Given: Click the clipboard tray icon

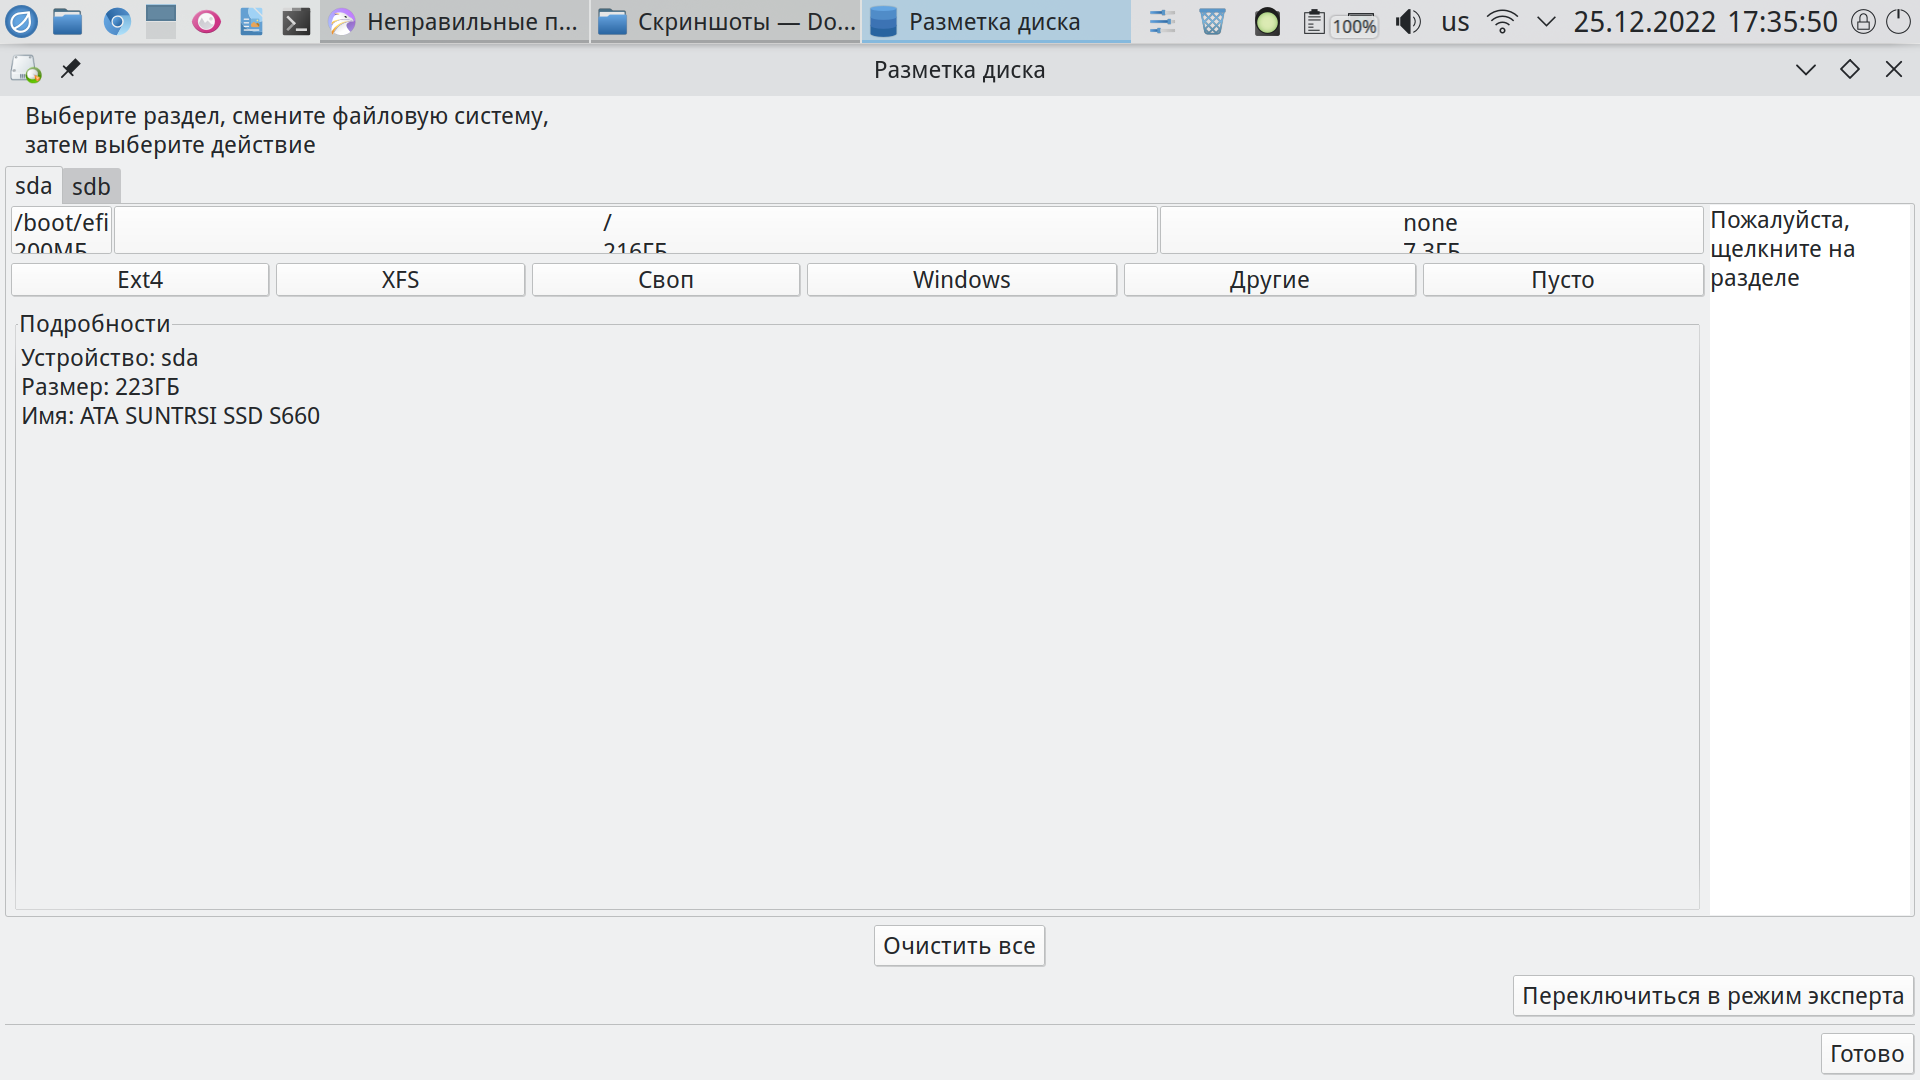Looking at the screenshot, I should click(1314, 21).
